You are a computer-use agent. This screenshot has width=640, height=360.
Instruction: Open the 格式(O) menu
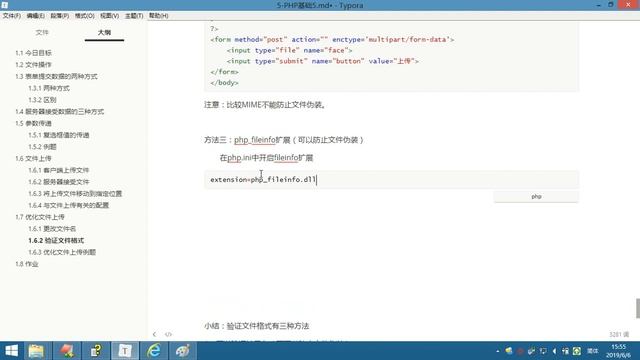84,16
